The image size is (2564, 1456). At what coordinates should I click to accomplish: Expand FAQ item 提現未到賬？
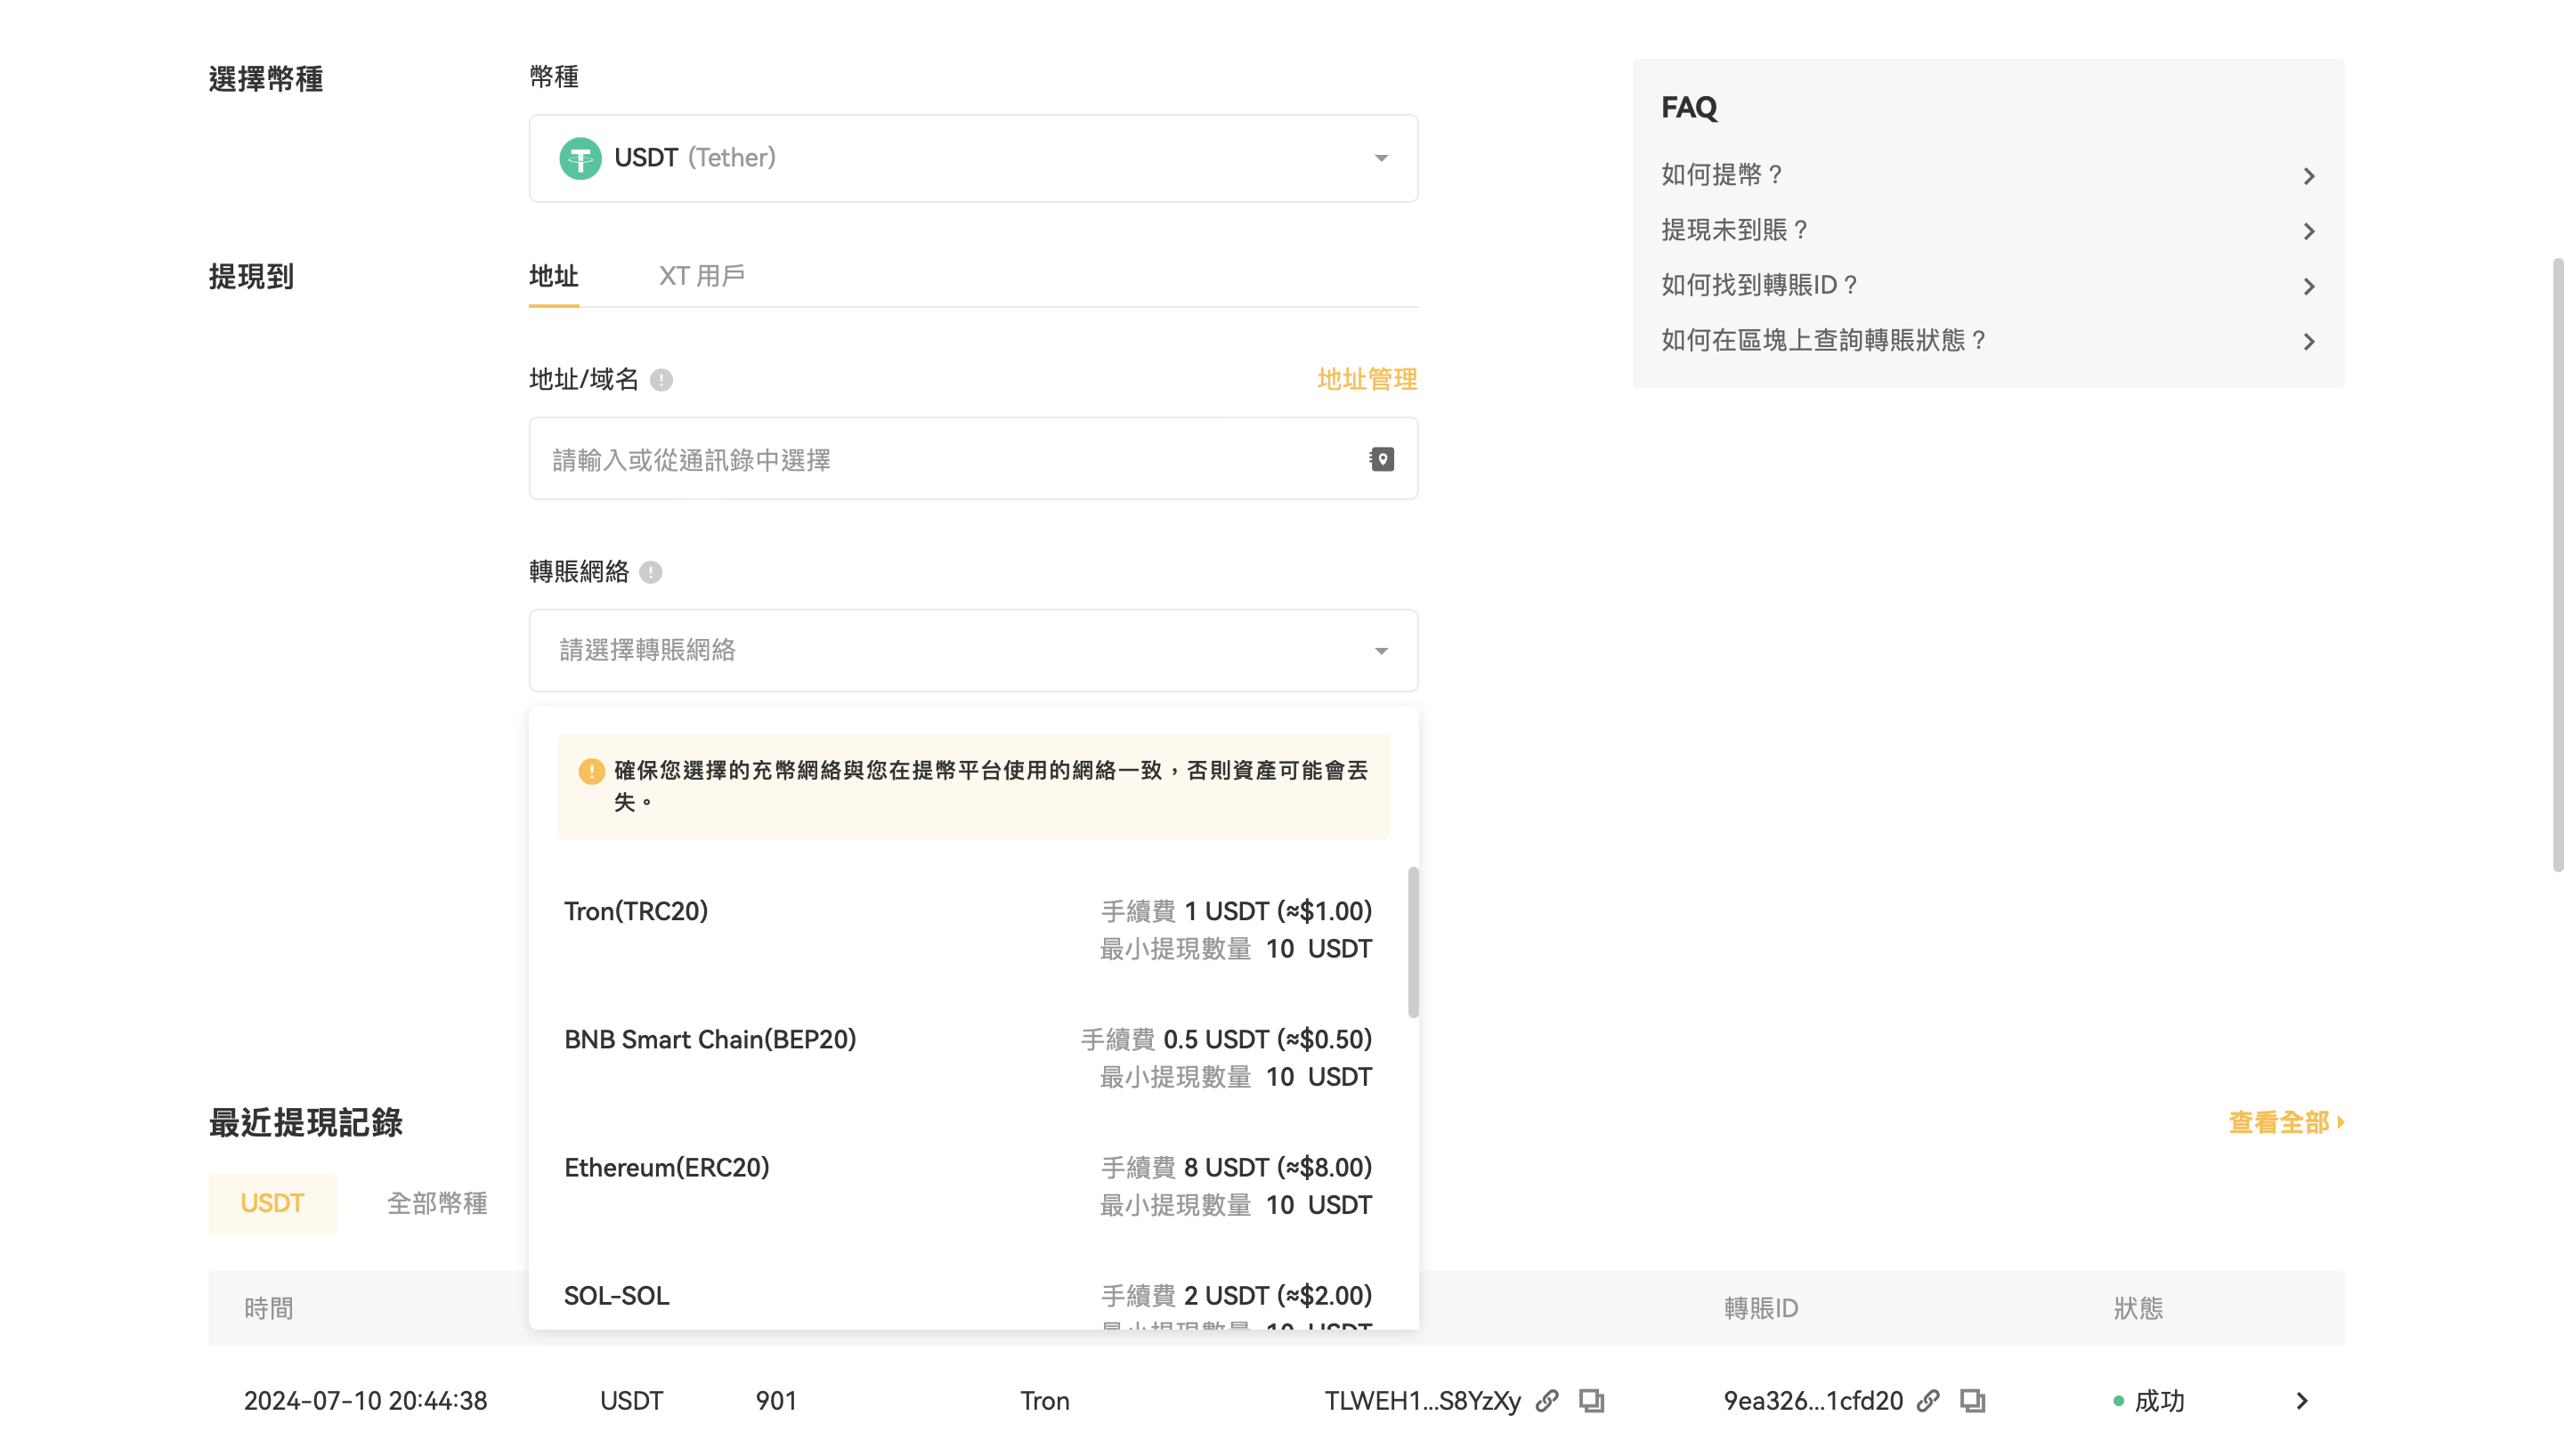pos(1988,231)
